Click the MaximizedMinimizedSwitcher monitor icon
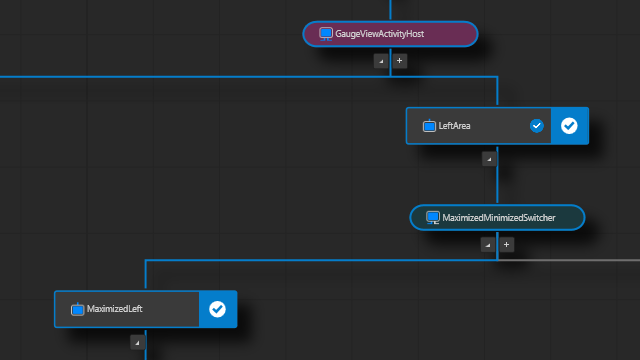The width and height of the screenshot is (640, 360). click(433, 218)
